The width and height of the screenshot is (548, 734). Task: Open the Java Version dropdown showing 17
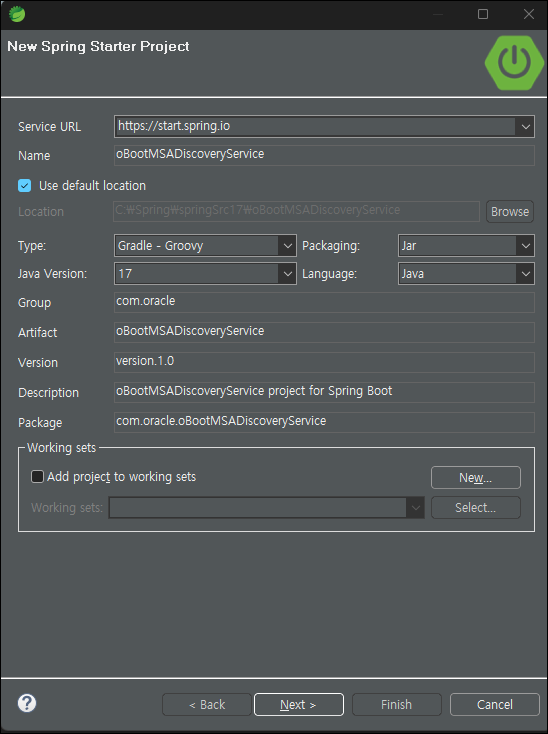click(205, 274)
